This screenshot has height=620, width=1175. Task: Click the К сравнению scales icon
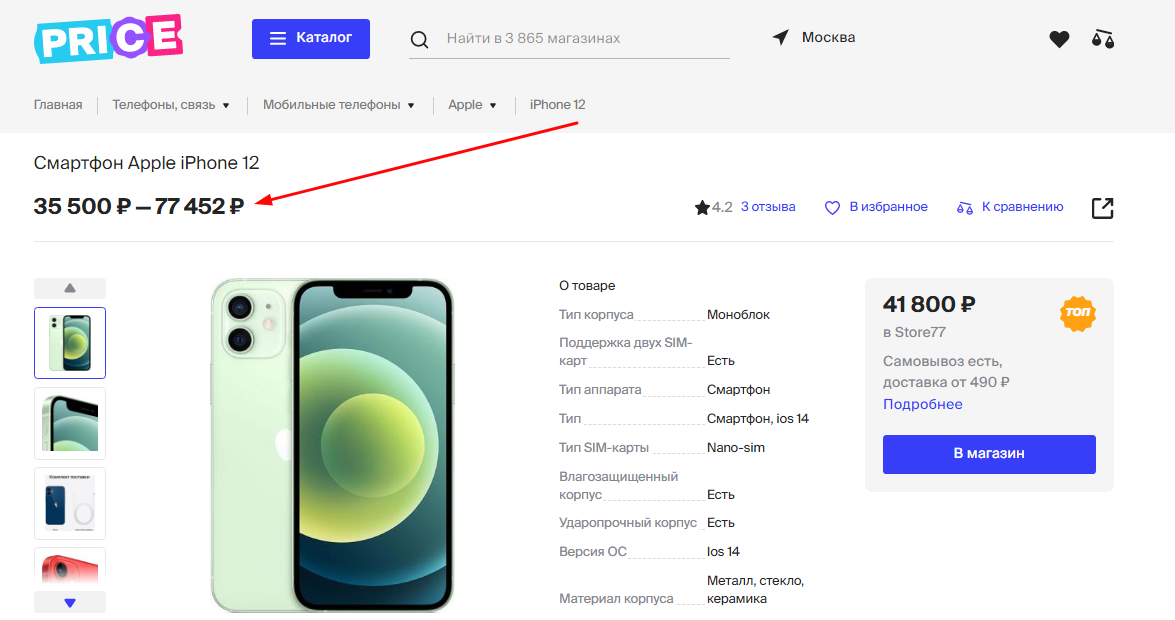pos(964,208)
